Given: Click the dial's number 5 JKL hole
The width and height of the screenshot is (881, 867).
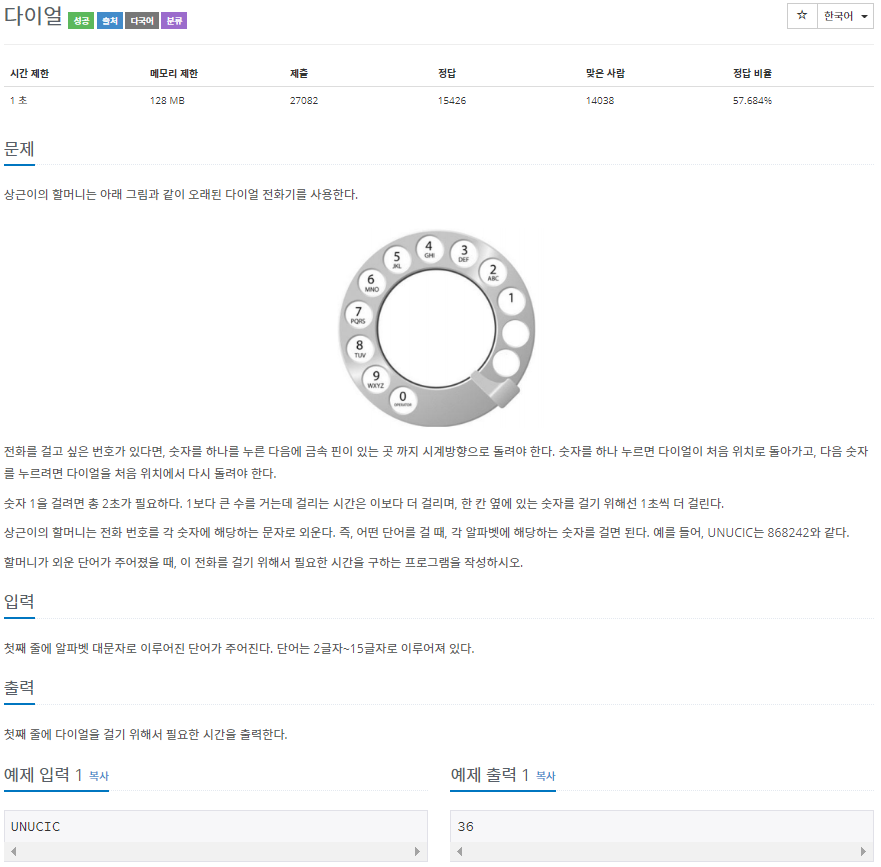Looking at the screenshot, I should coord(397,260).
